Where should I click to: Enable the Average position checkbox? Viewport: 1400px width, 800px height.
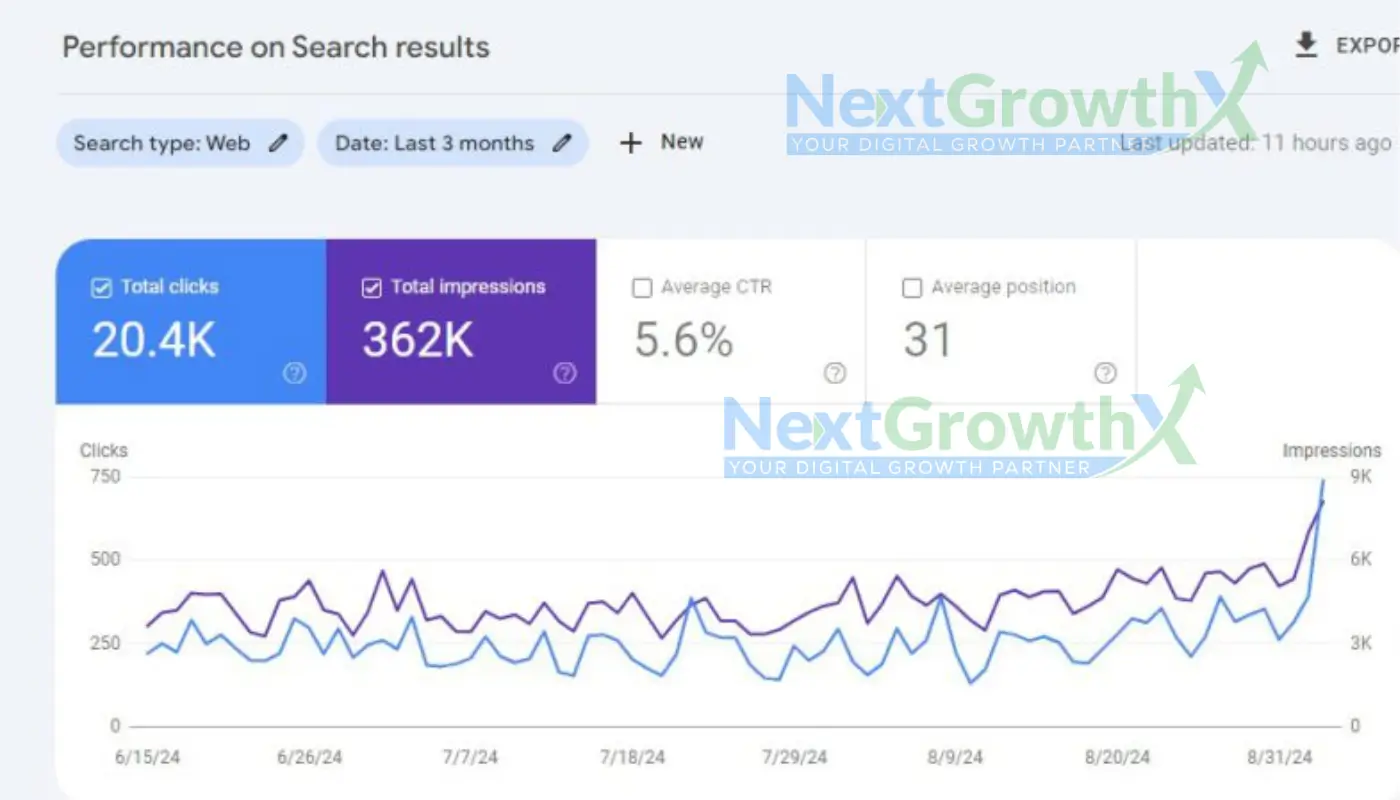[912, 288]
